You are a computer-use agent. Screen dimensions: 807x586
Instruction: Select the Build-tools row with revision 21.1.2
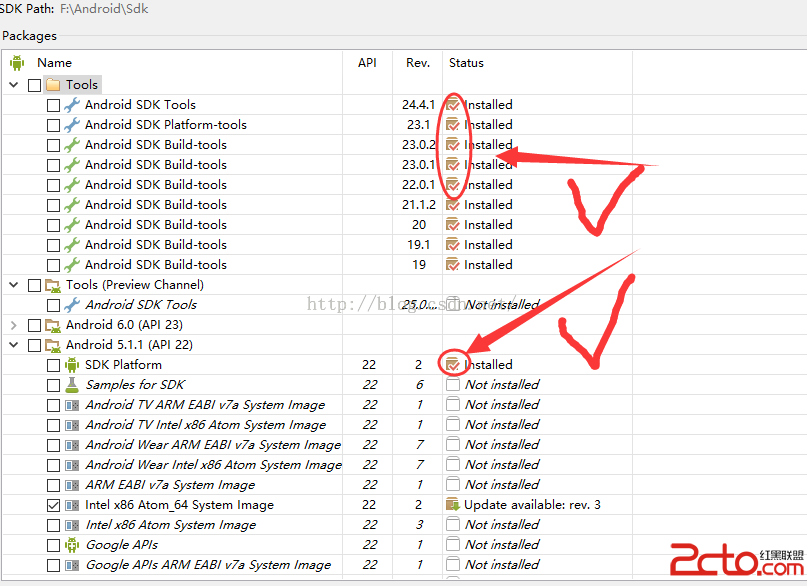(x=317, y=205)
